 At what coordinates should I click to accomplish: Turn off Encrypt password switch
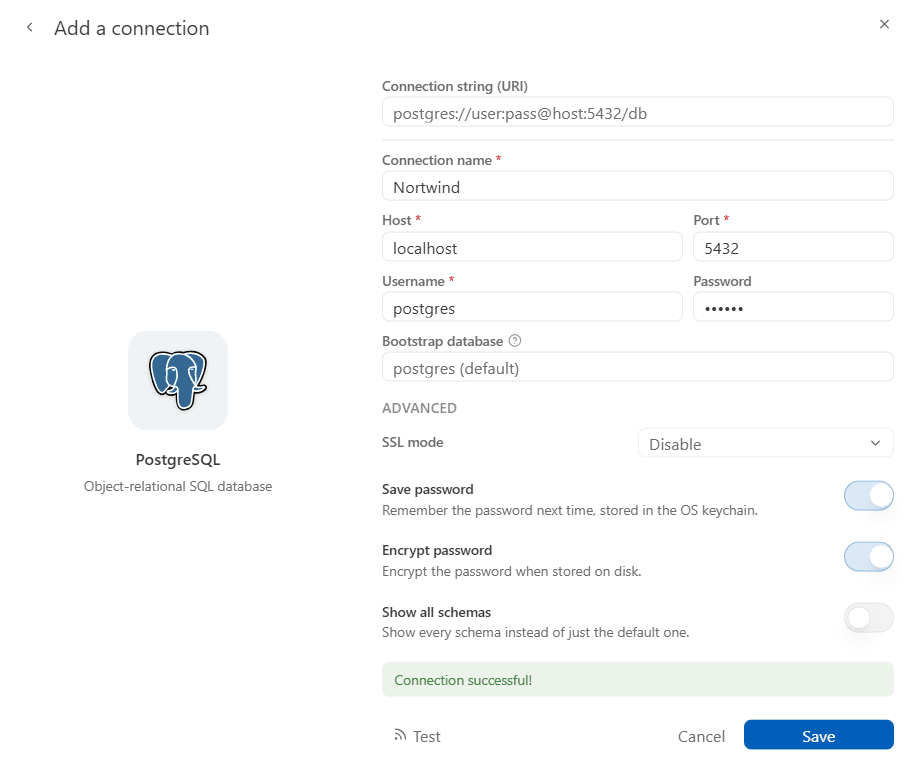[869, 557]
